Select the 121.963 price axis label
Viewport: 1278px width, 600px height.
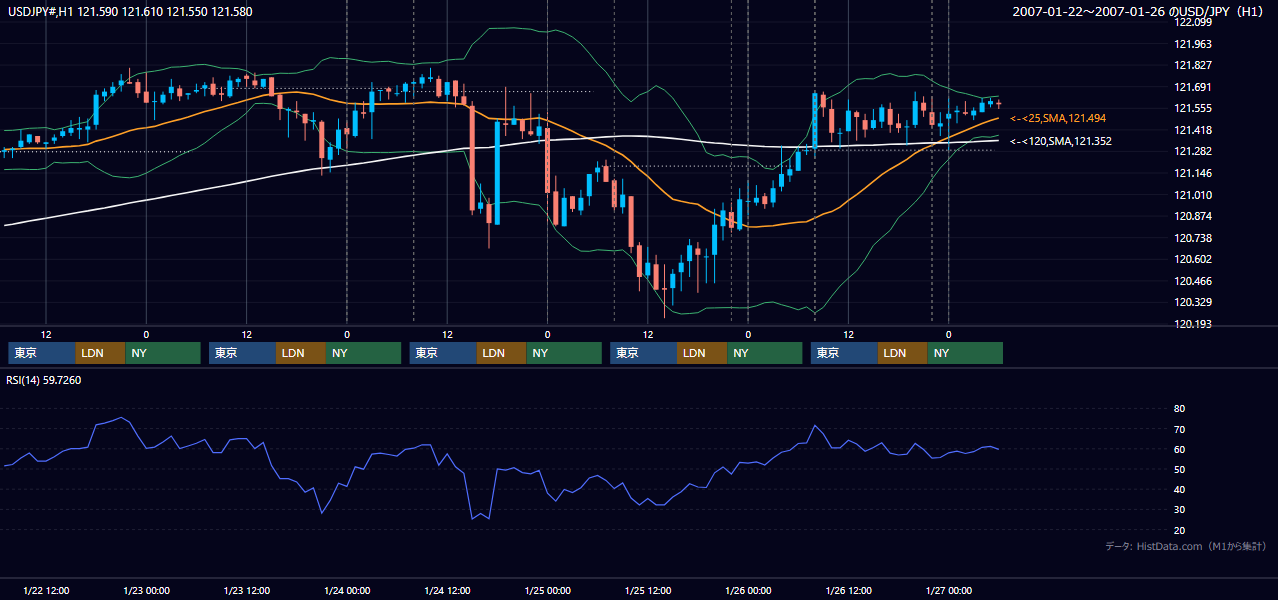click(1192, 44)
